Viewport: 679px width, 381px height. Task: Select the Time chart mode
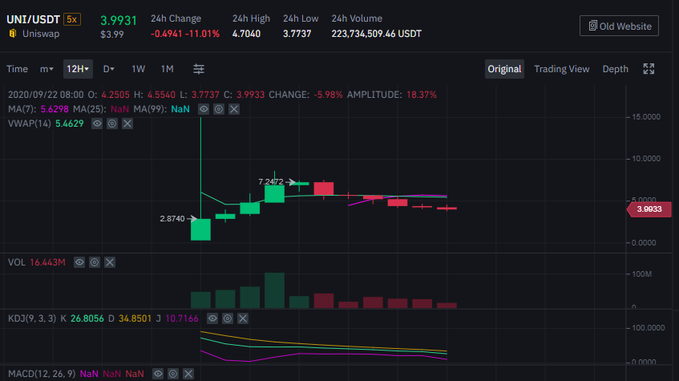(17, 69)
